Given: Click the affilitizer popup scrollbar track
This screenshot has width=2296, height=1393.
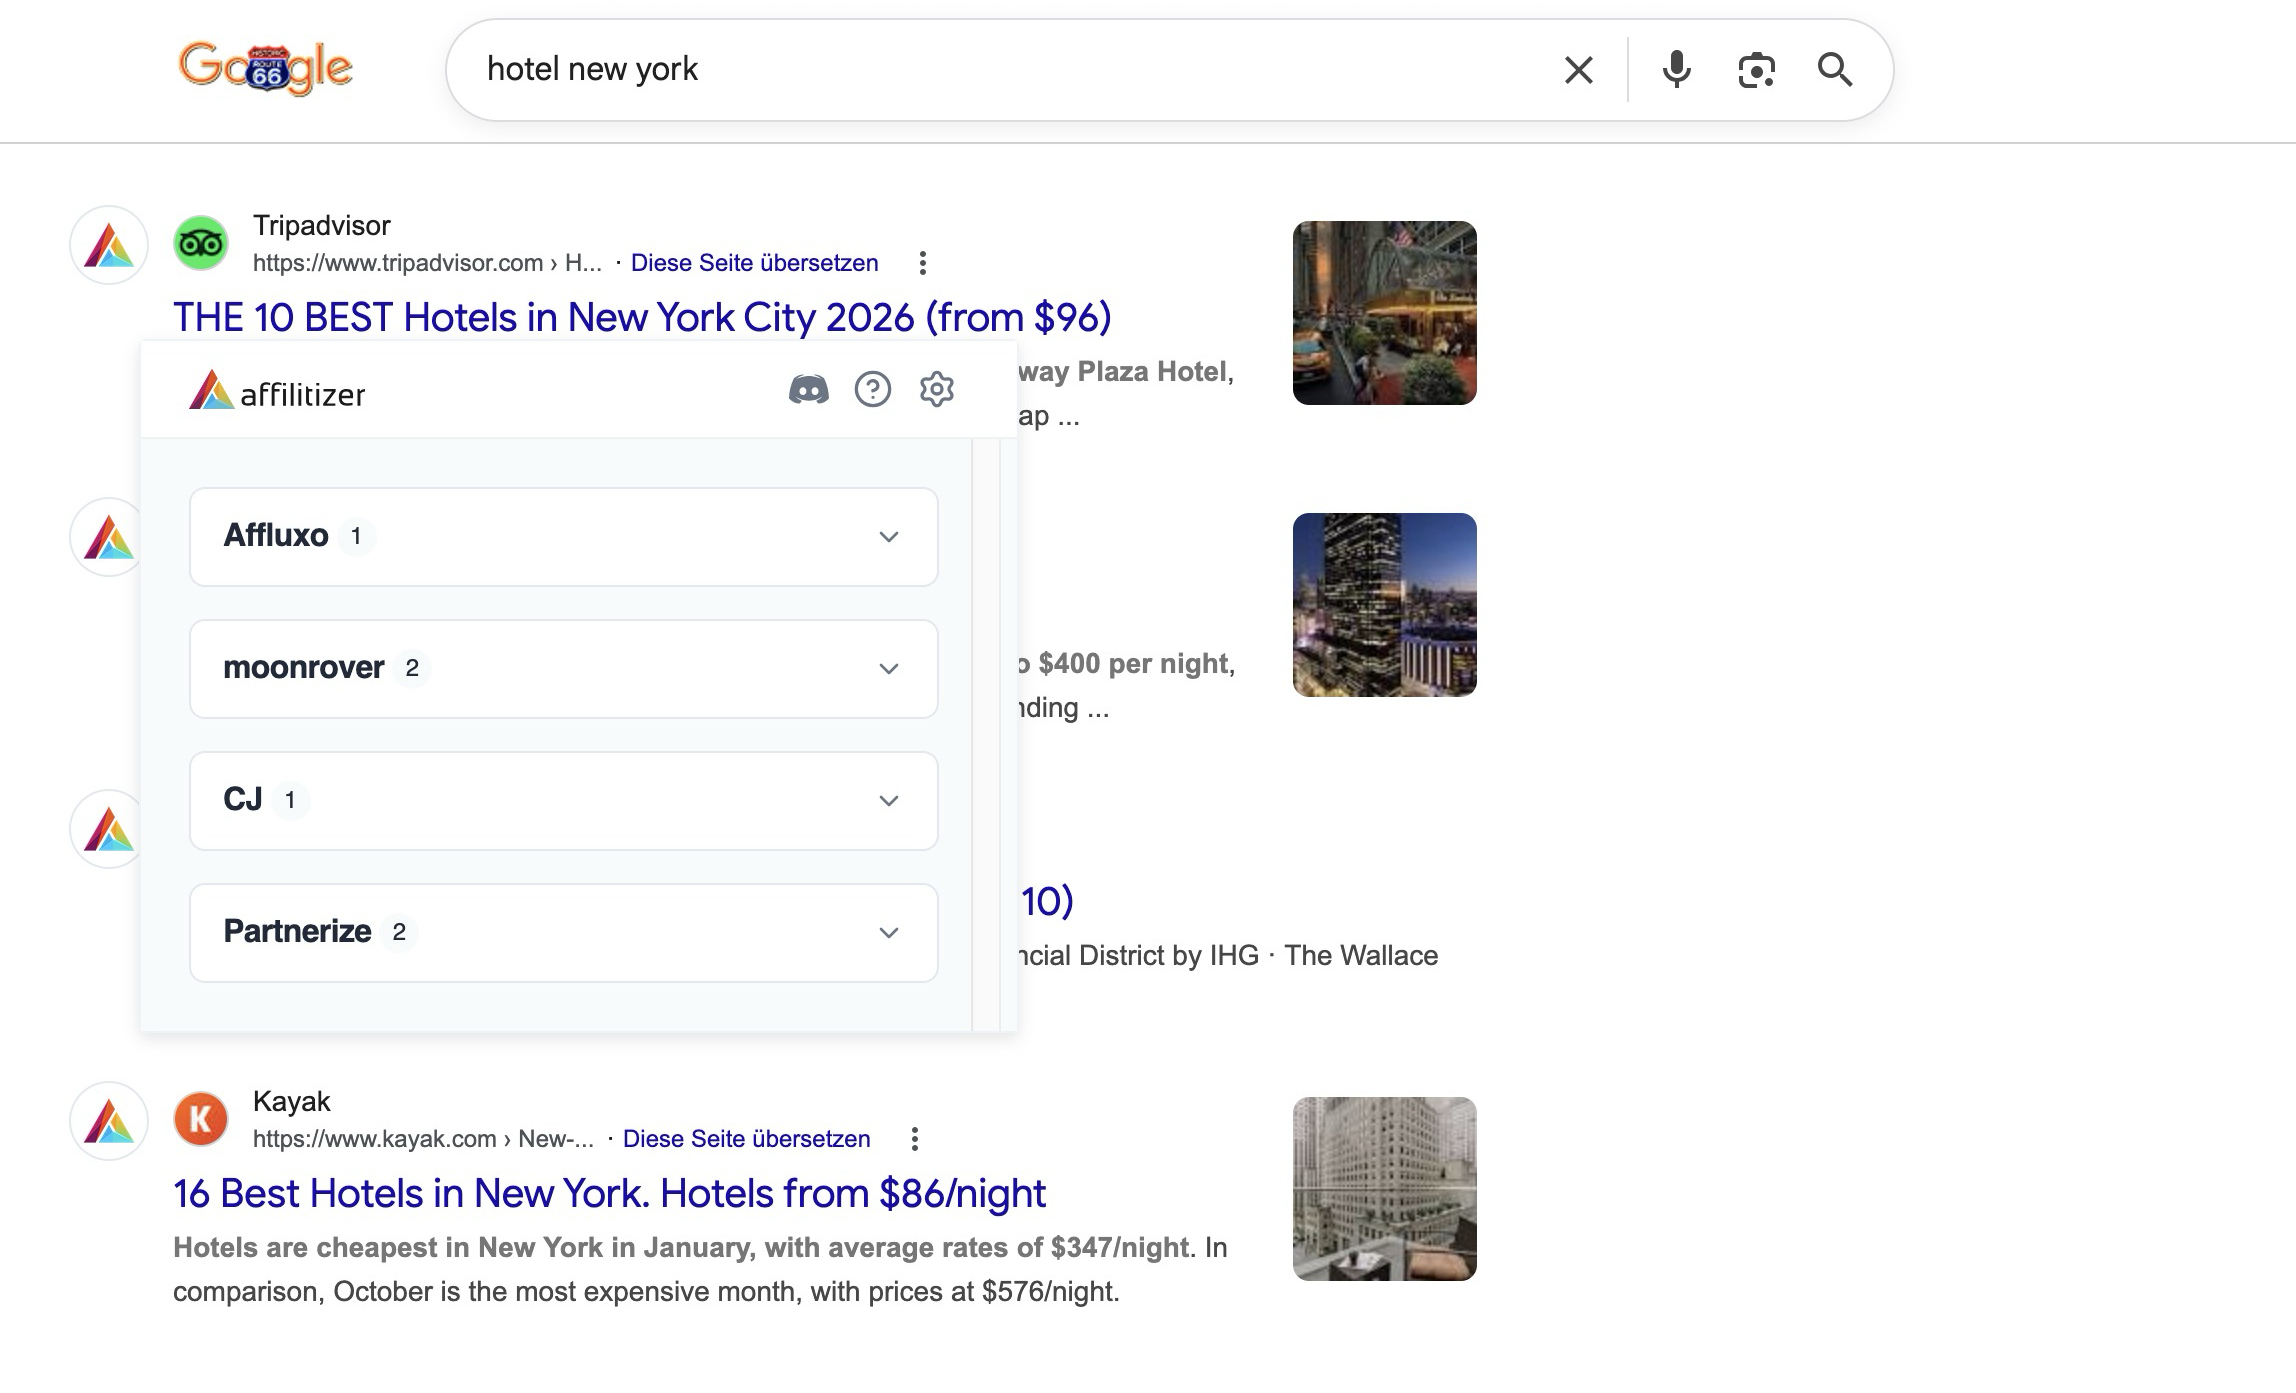Looking at the screenshot, I should 986,735.
